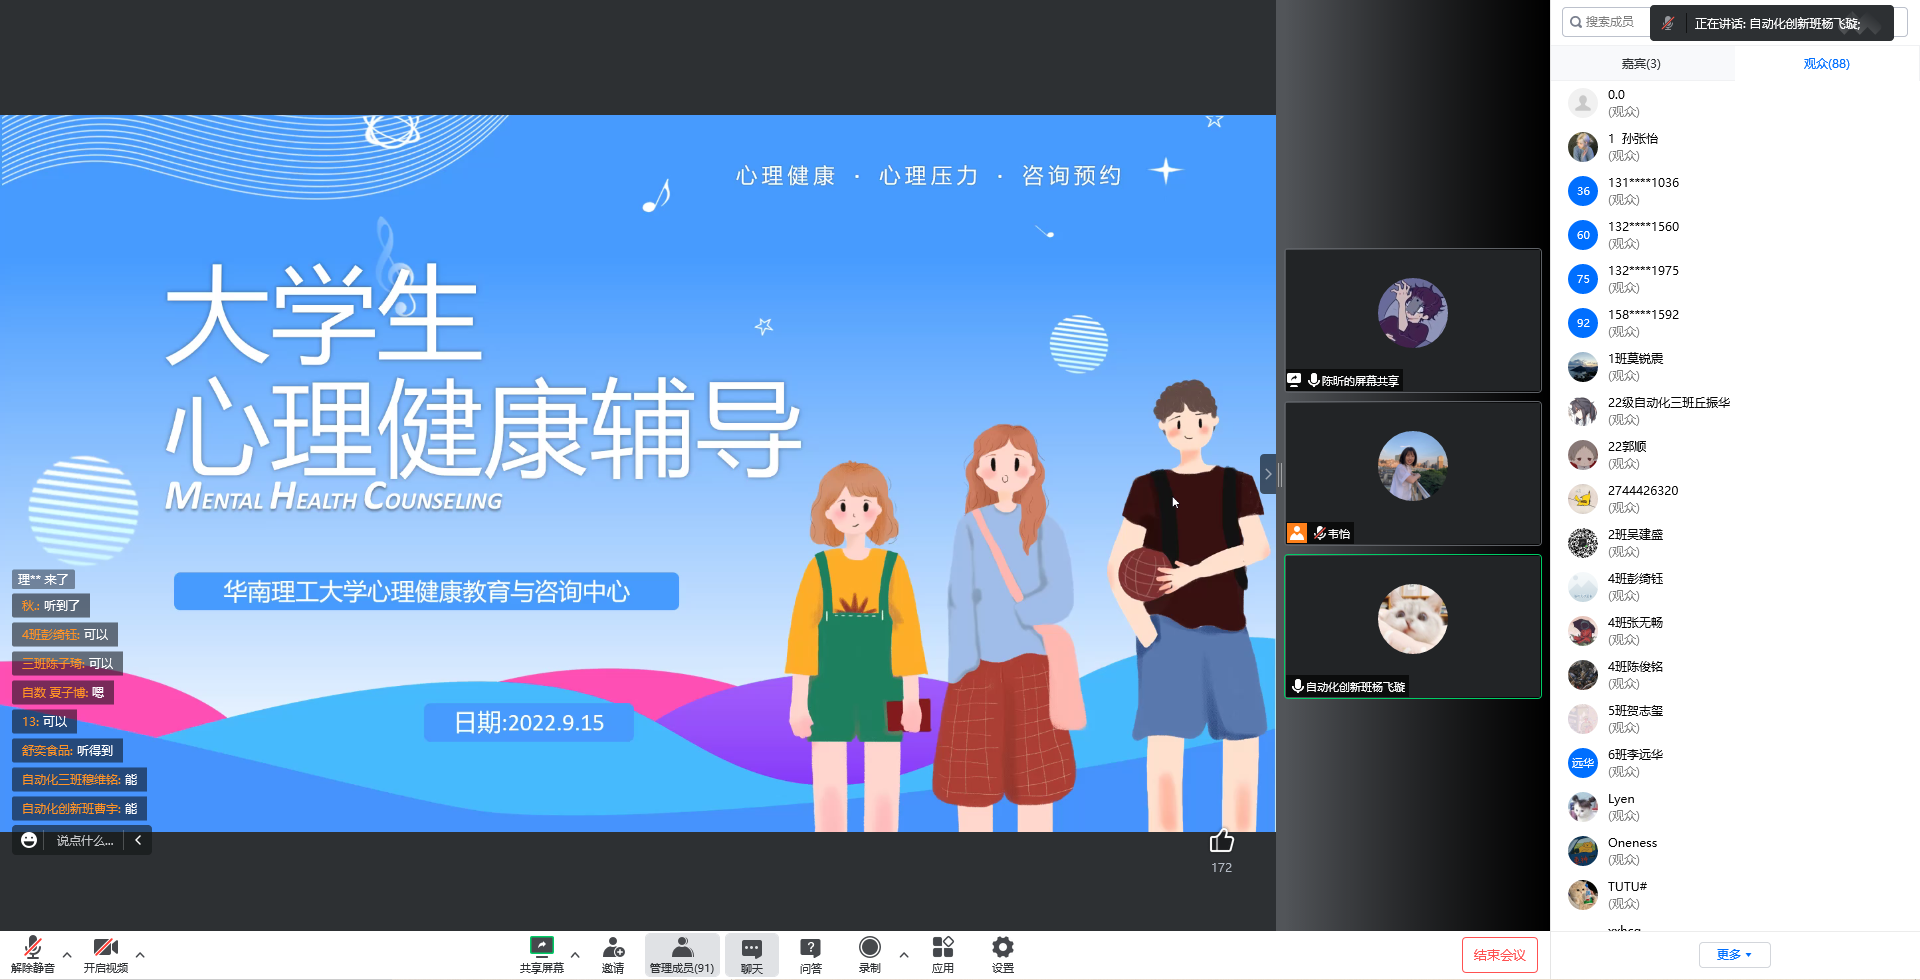Image resolution: width=1920 pixels, height=980 pixels.
Task: Select 陈昕's screen share video tile
Action: (x=1413, y=320)
